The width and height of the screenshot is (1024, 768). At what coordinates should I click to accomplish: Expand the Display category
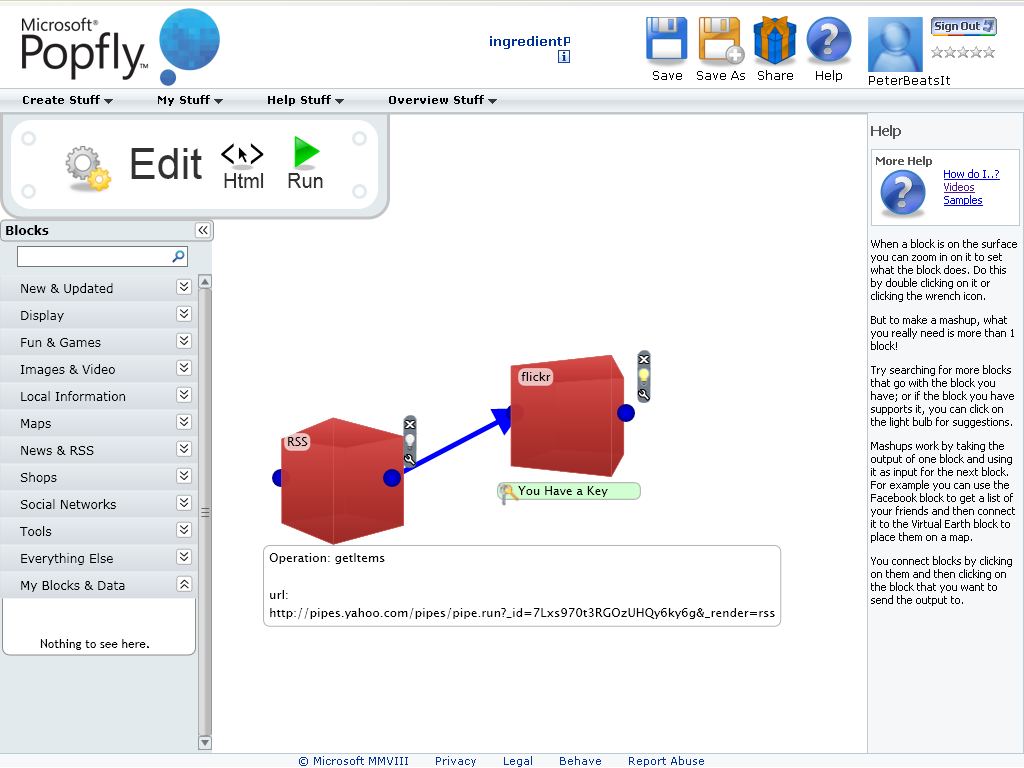coord(184,314)
